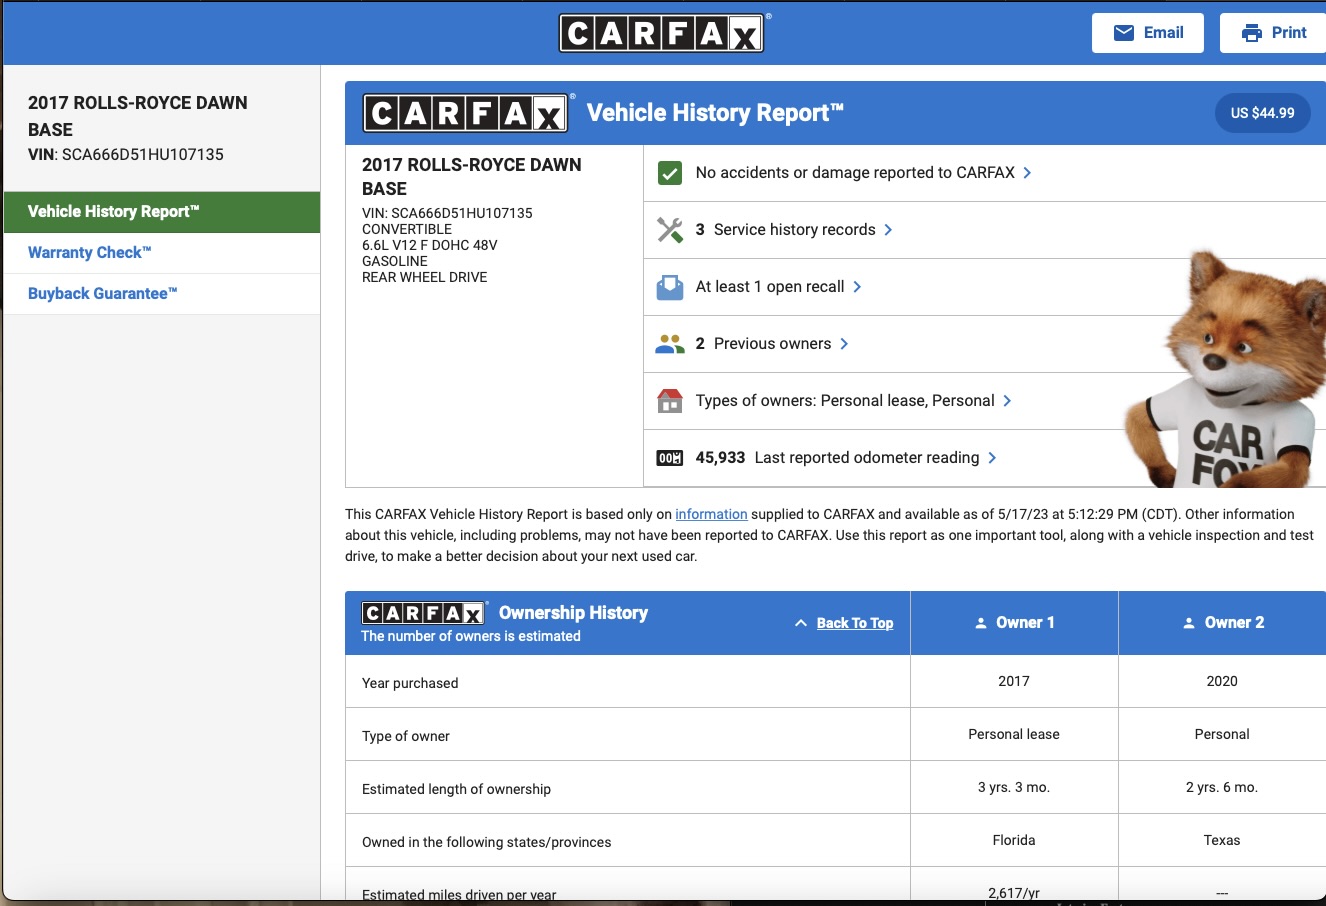Screen dimensions: 1326x906
Task: Click Owned in the following states/provinces label
Action: 486,842
